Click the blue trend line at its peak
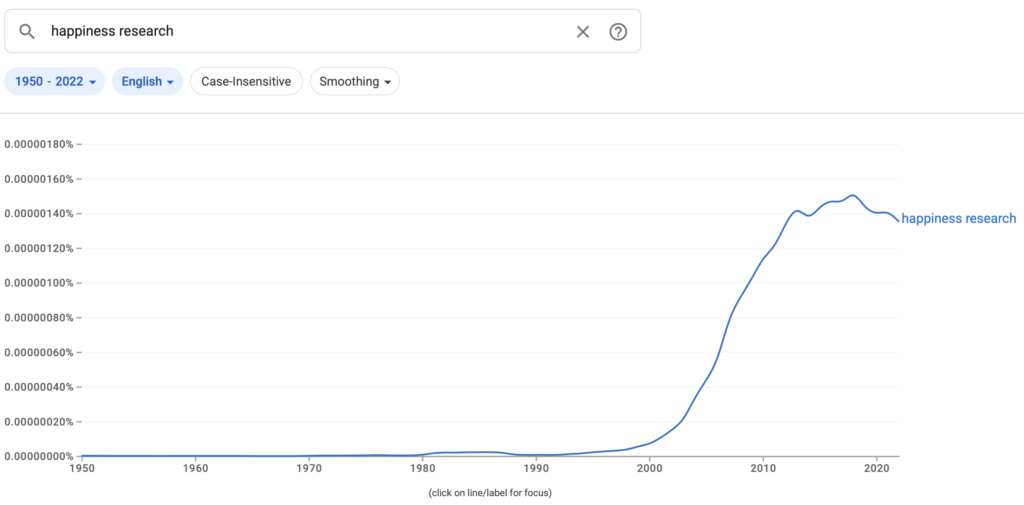1024x505 pixels. 852,196
